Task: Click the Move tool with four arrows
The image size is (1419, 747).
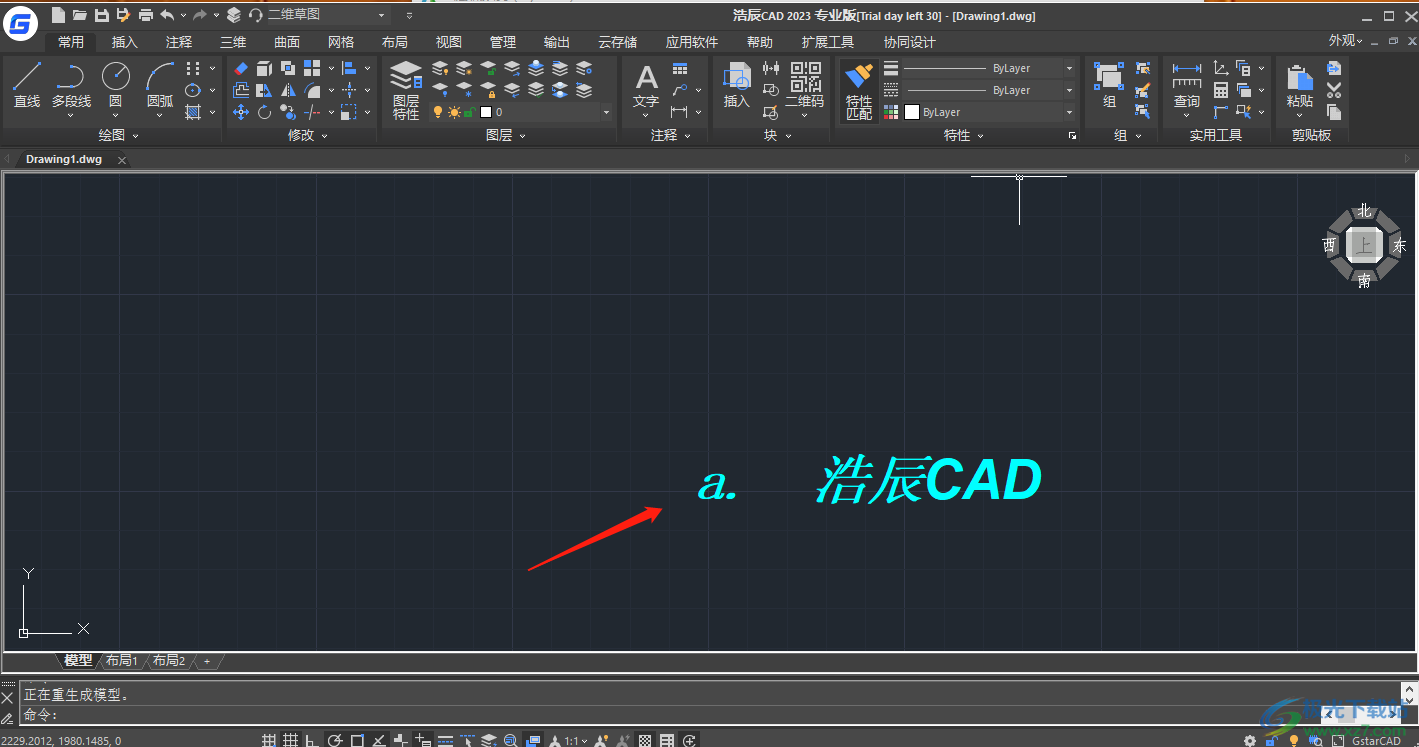Action: click(241, 112)
